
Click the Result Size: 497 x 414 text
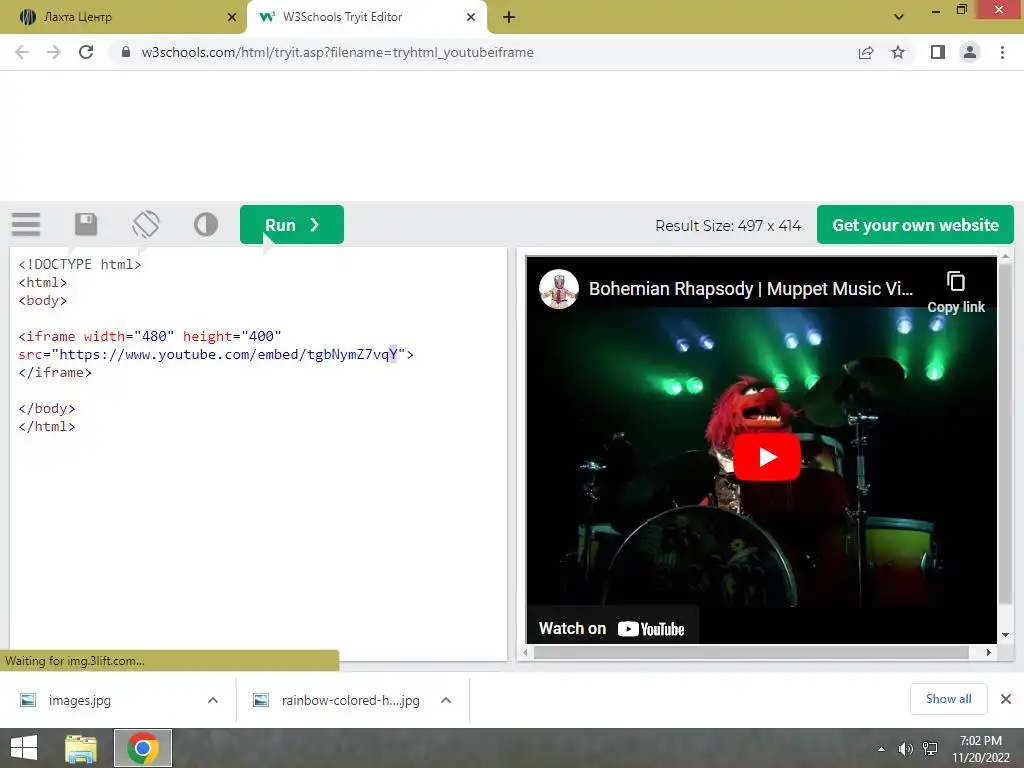[728, 225]
